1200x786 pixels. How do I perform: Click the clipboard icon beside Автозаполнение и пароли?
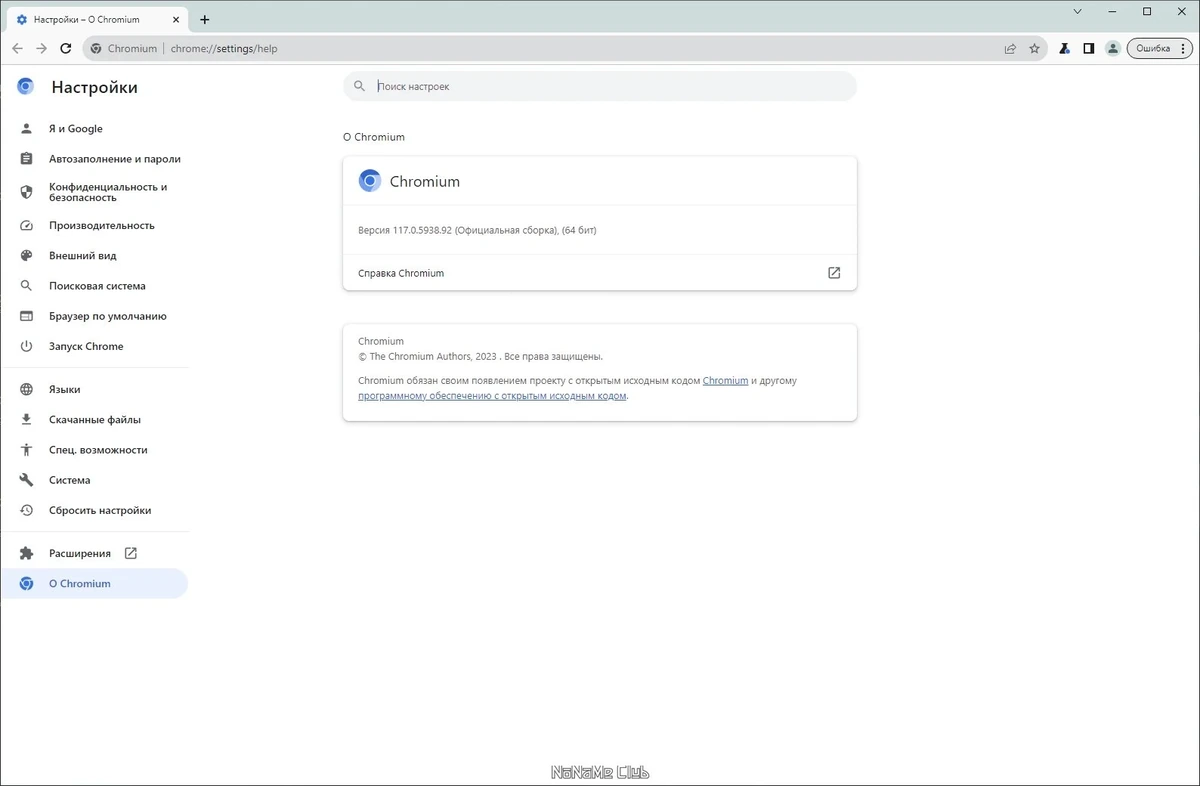(27, 159)
